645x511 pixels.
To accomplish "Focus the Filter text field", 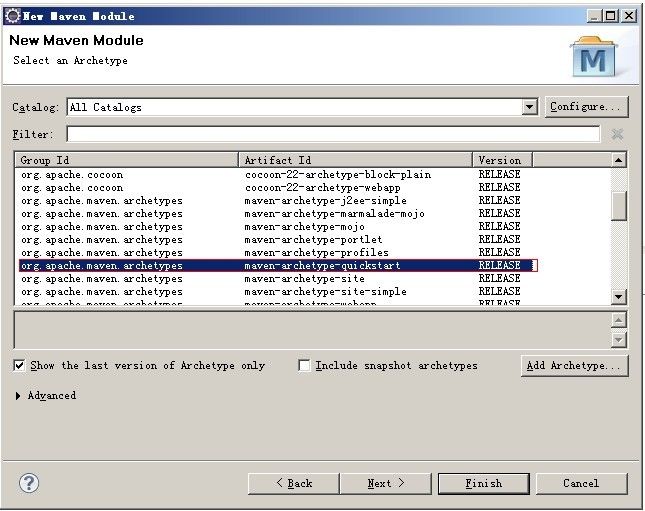I will 333,134.
